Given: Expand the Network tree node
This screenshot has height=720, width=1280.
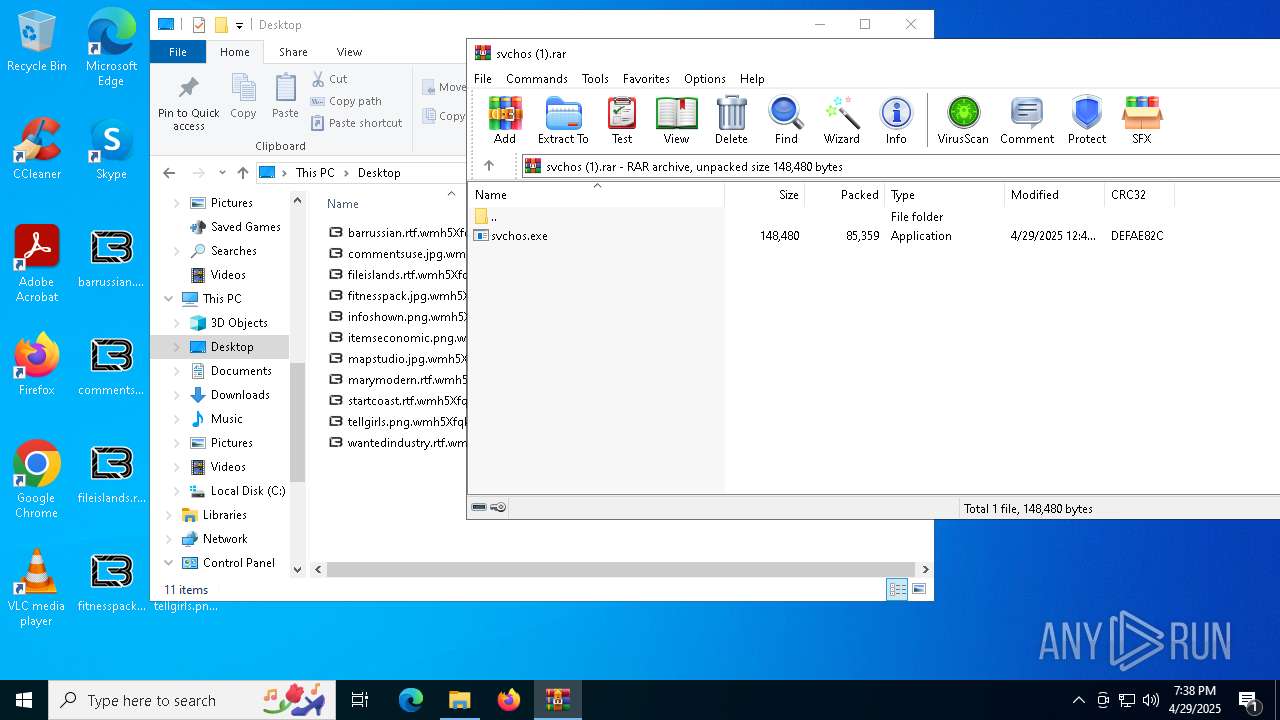Looking at the screenshot, I should point(168,539).
